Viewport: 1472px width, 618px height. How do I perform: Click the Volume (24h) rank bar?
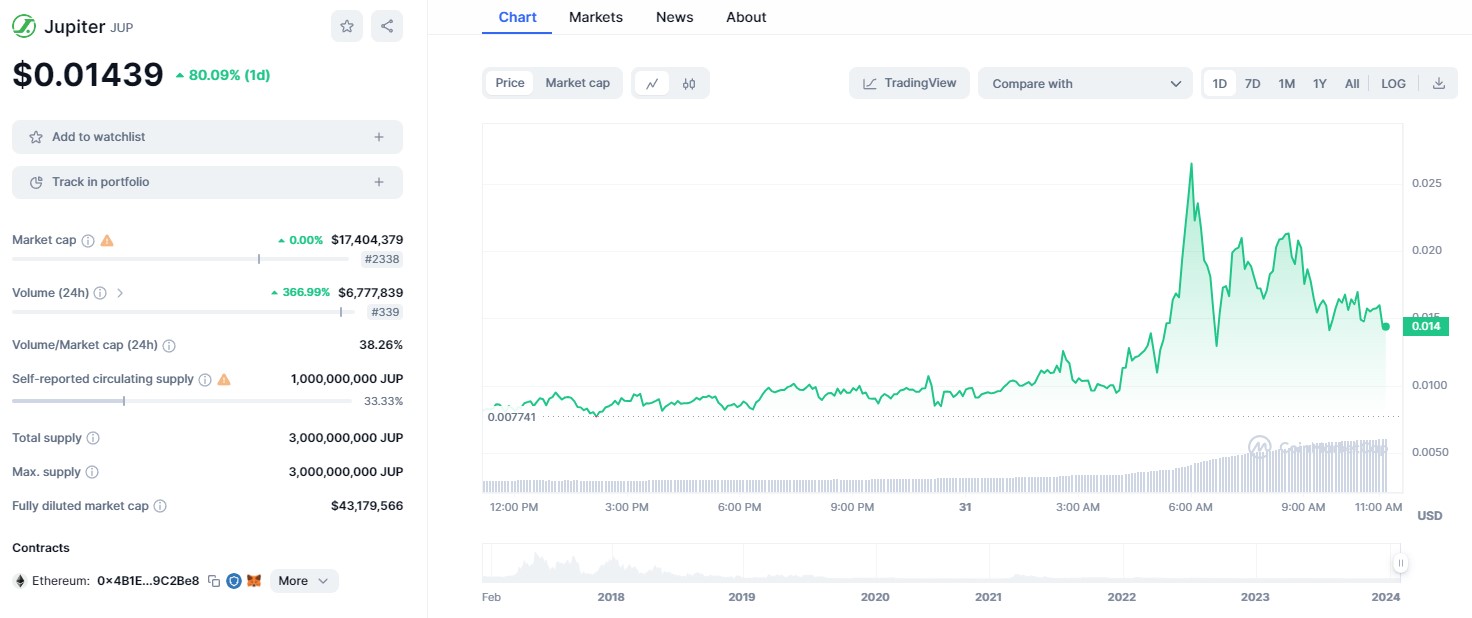(182, 312)
